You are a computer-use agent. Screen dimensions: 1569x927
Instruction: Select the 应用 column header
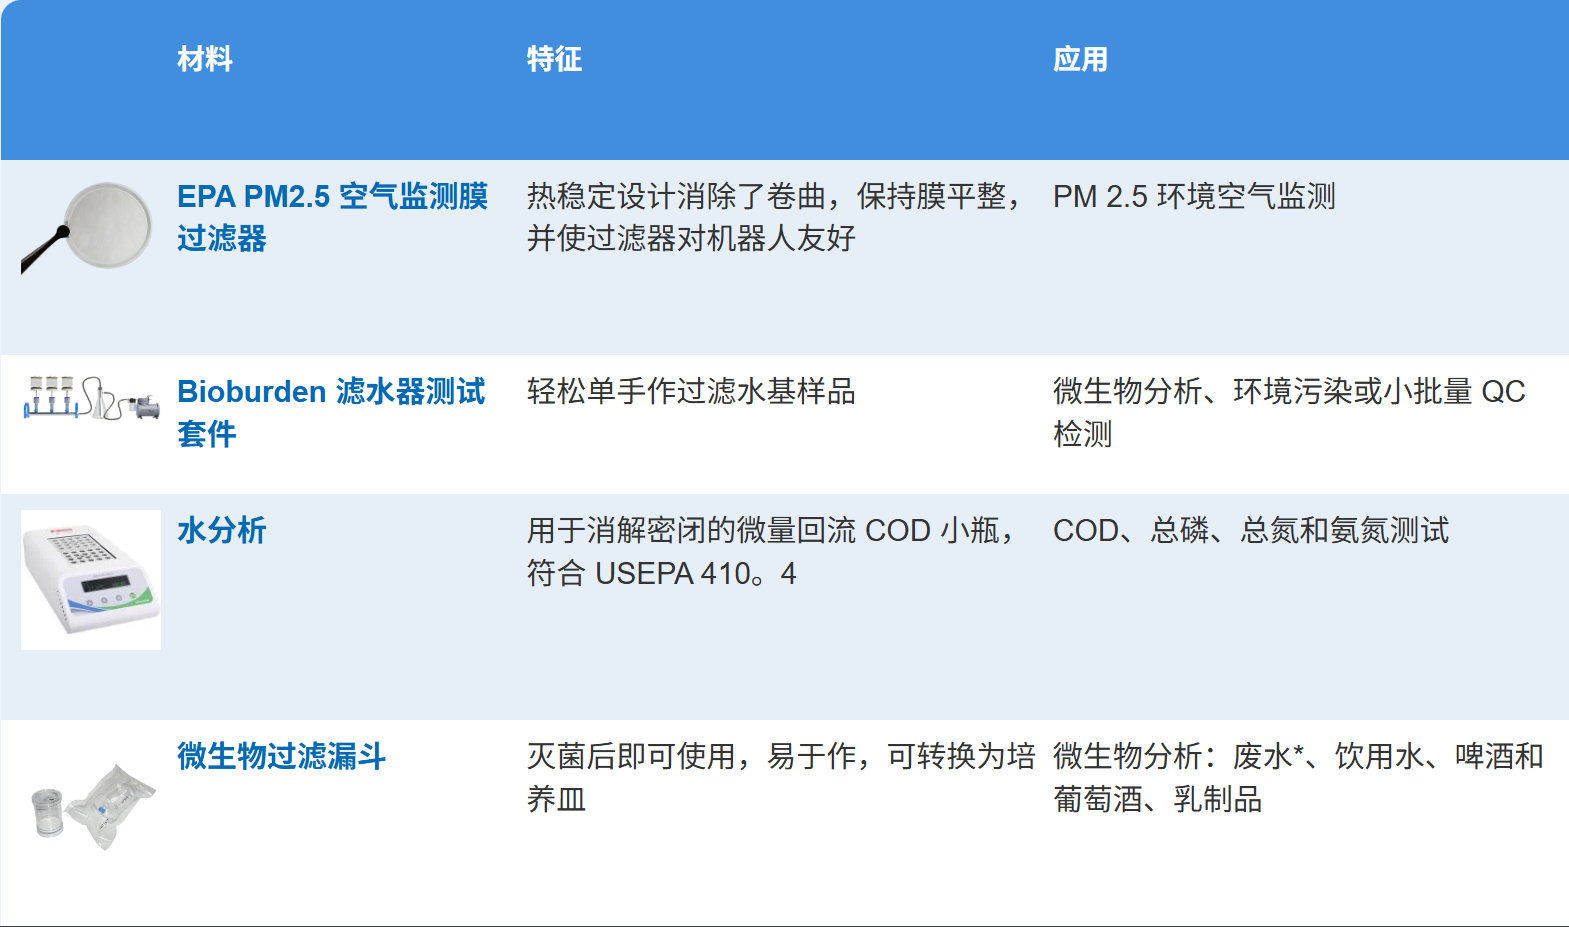coord(1080,59)
